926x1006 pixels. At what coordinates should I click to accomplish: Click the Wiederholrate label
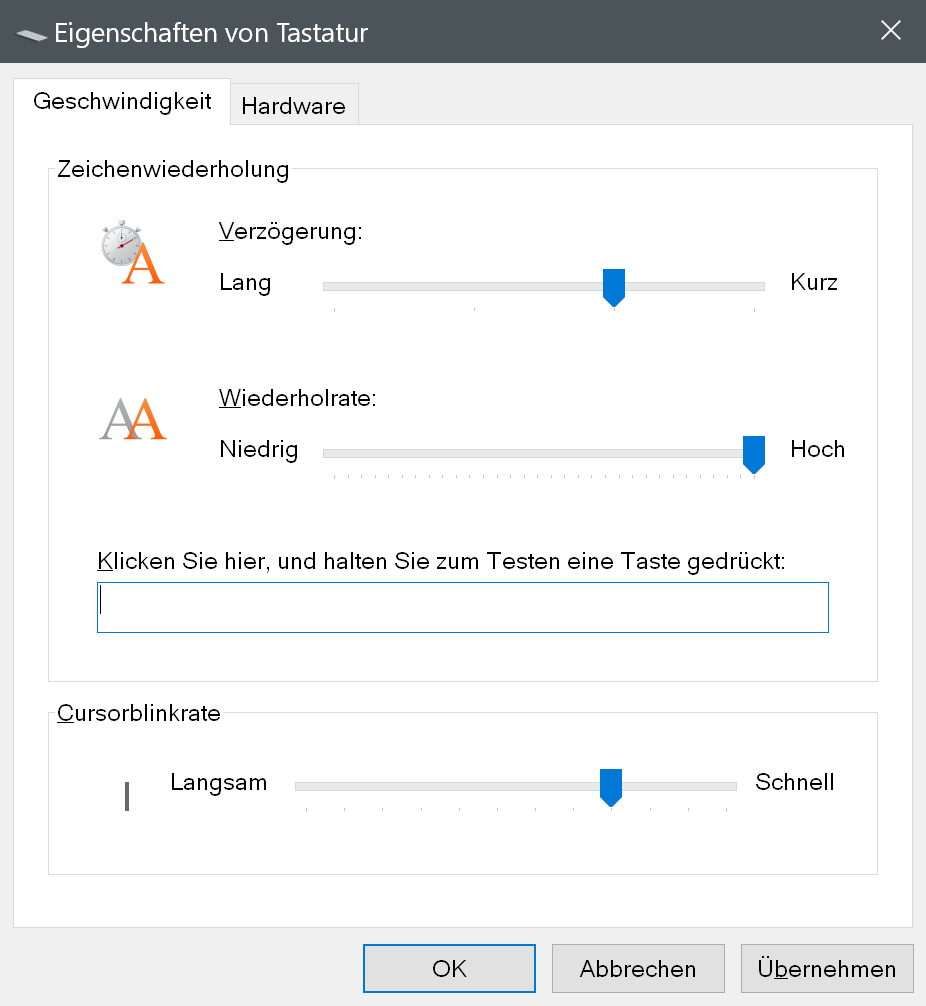pos(297,398)
